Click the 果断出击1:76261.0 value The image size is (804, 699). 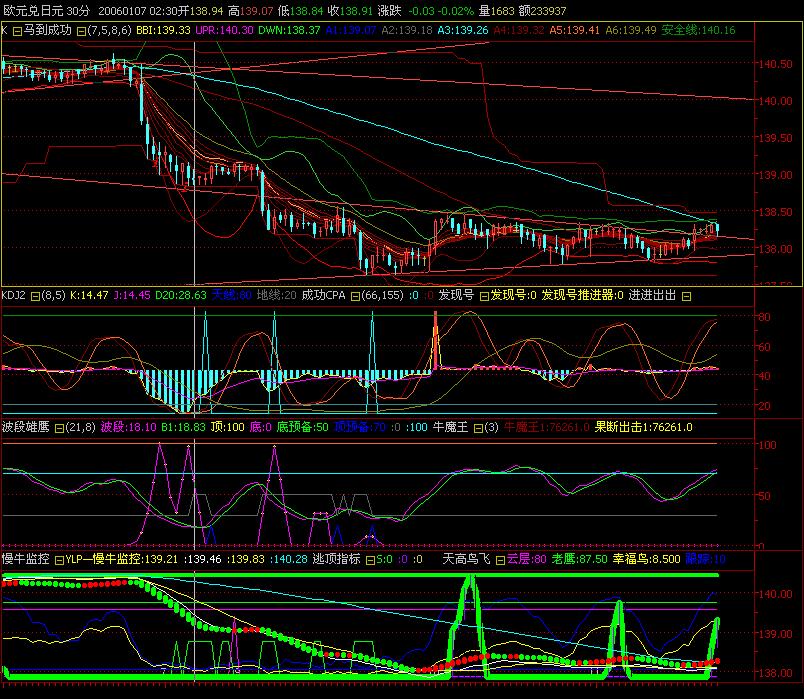click(644, 427)
